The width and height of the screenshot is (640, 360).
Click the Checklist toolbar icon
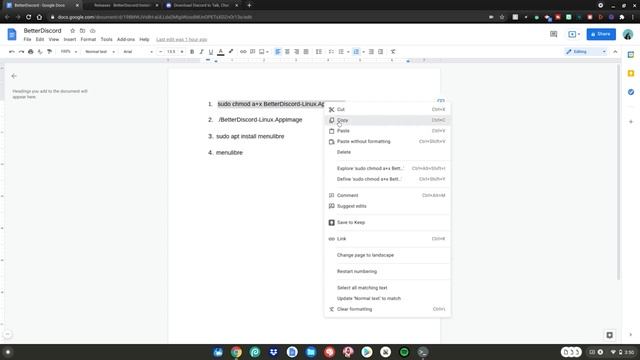point(331,52)
